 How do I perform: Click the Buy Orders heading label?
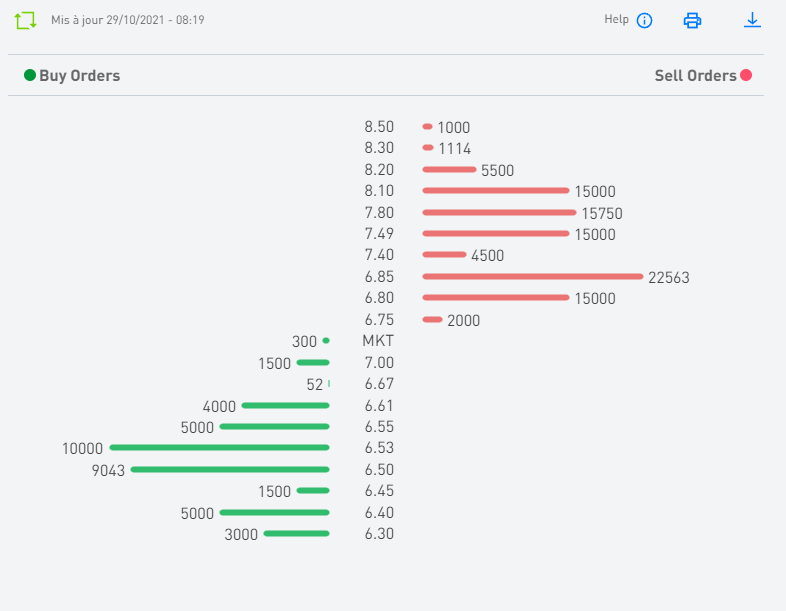point(79,76)
